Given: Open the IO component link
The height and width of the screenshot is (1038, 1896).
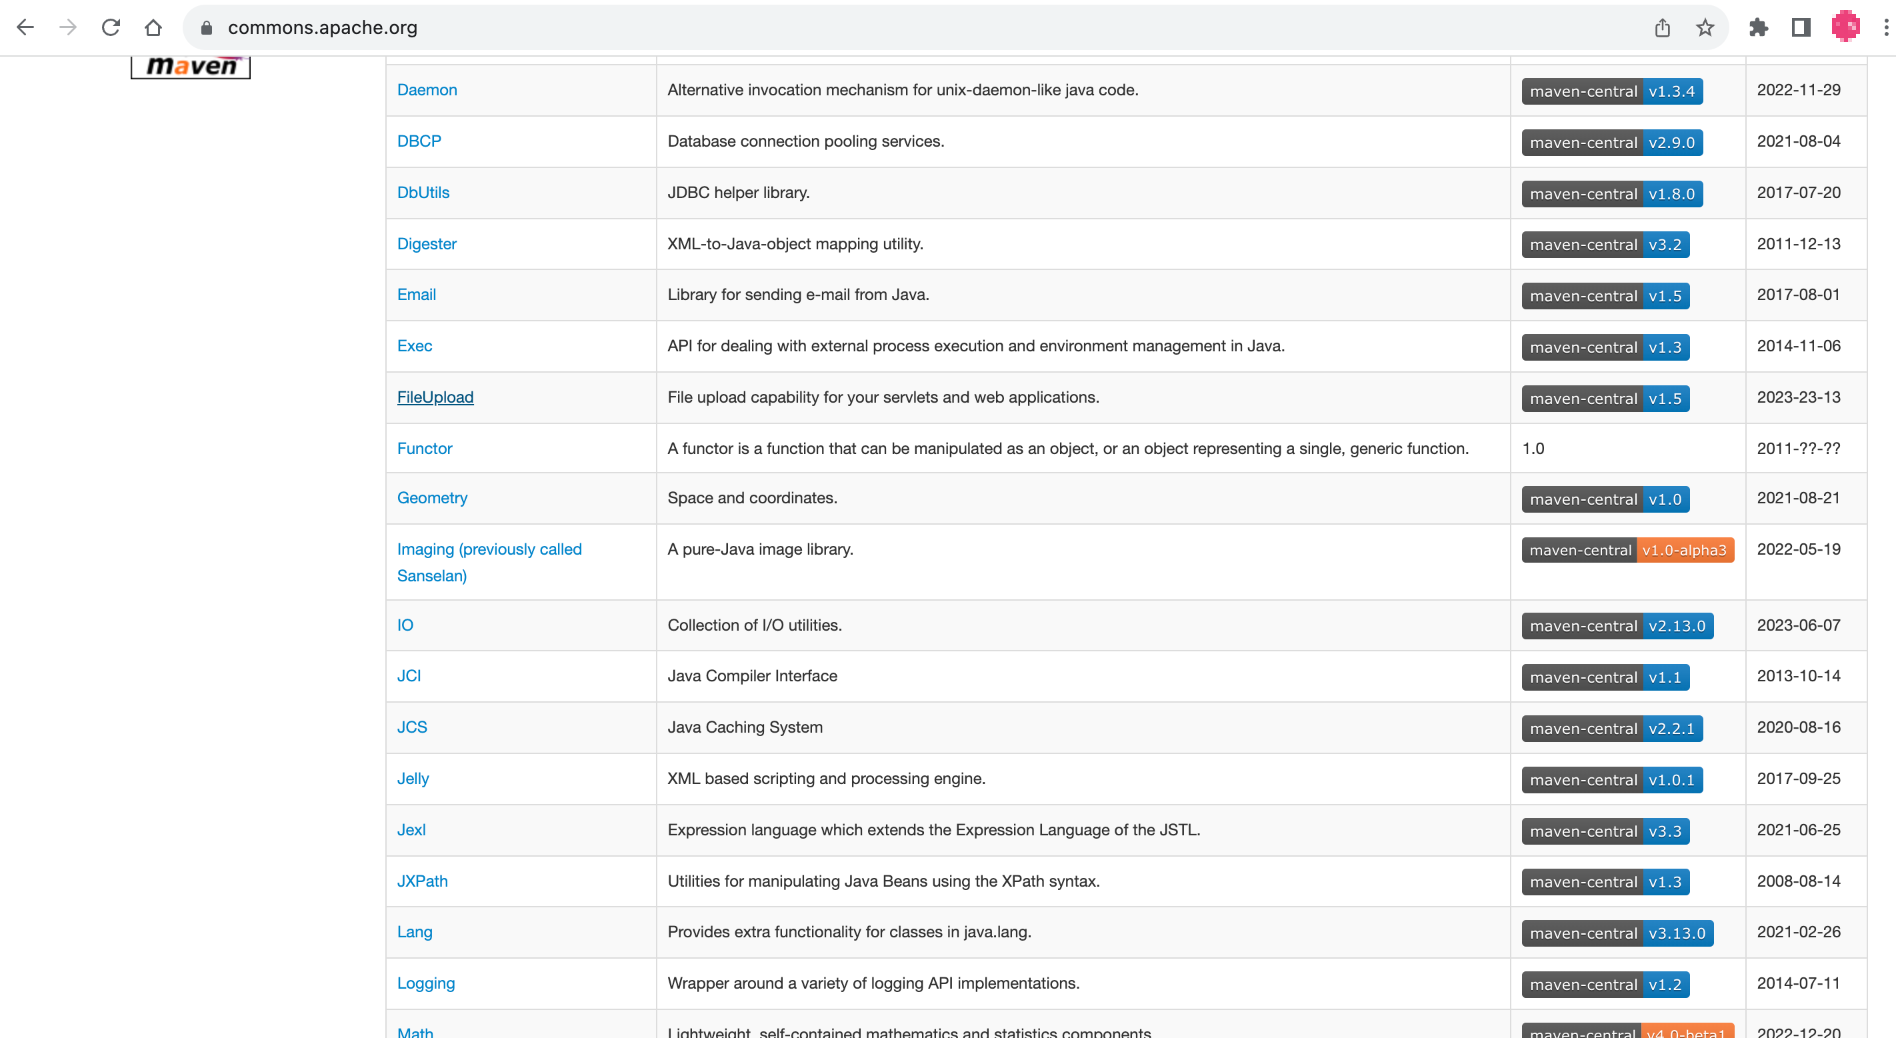Looking at the screenshot, I should click(x=405, y=625).
